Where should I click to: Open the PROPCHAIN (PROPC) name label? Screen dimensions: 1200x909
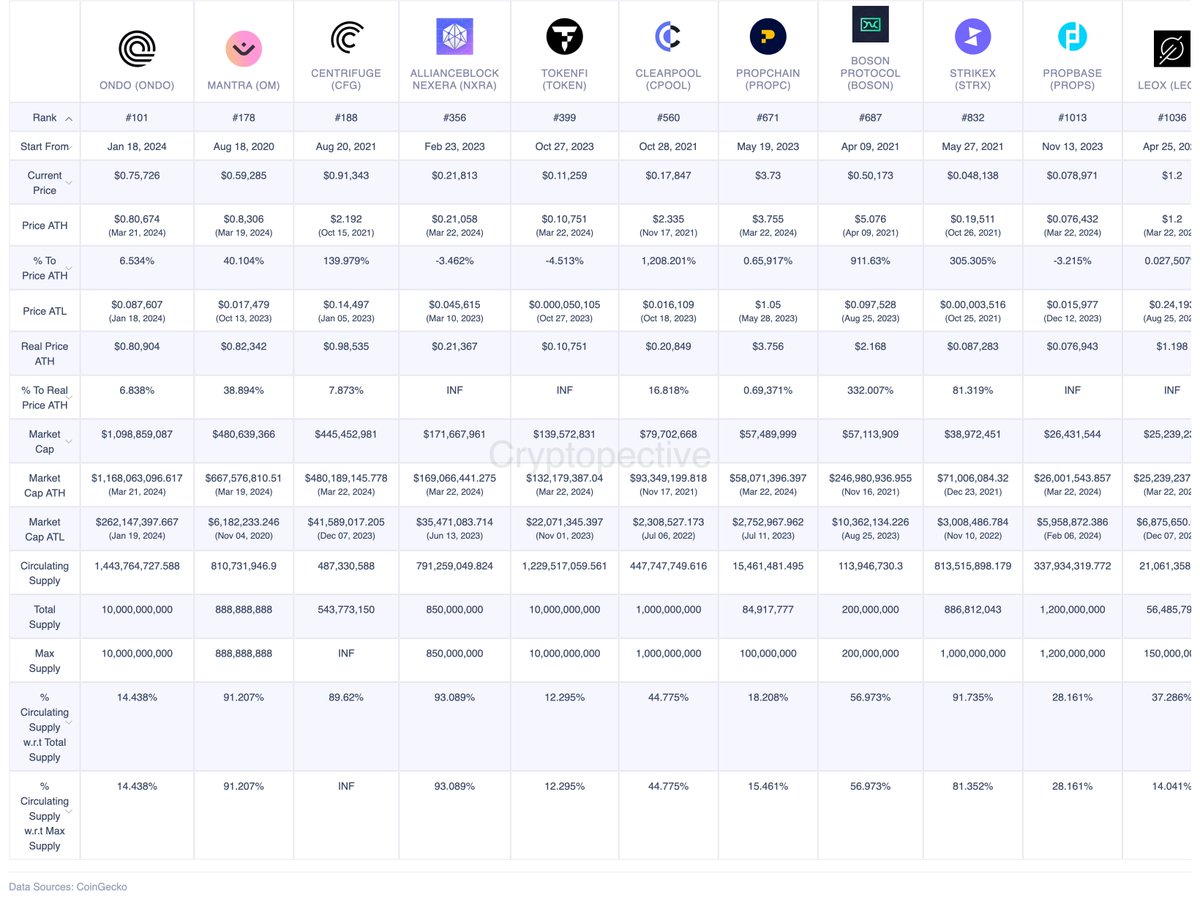768,79
